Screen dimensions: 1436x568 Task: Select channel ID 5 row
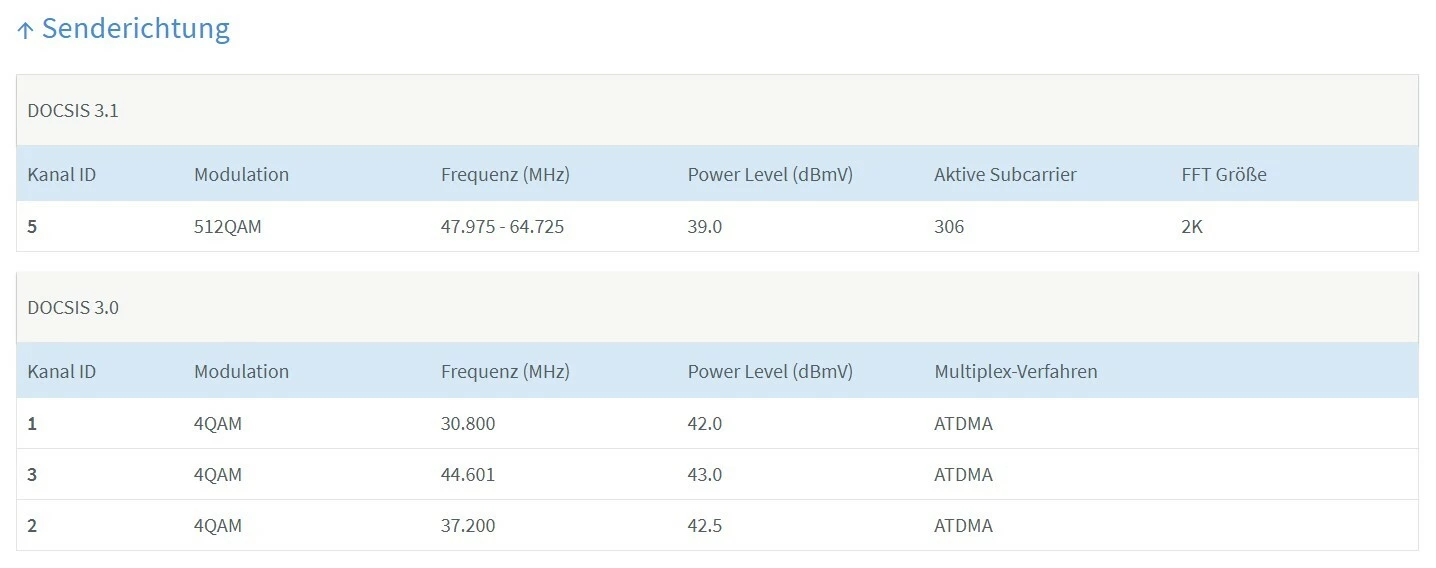[33, 227]
